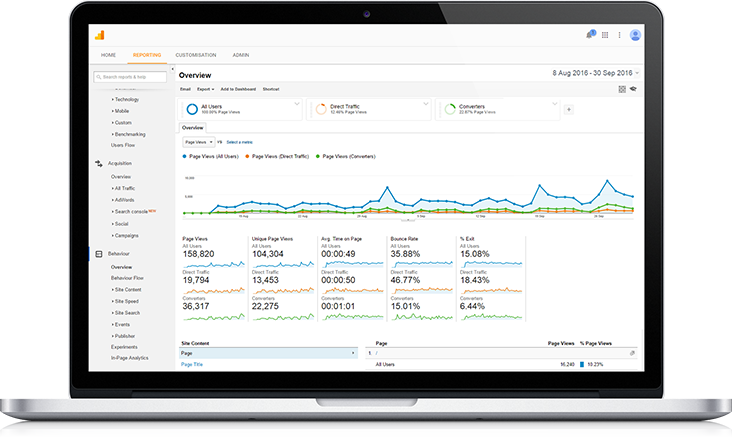Expand the Site Search menu item
The width and height of the screenshot is (732, 437).
[126, 313]
